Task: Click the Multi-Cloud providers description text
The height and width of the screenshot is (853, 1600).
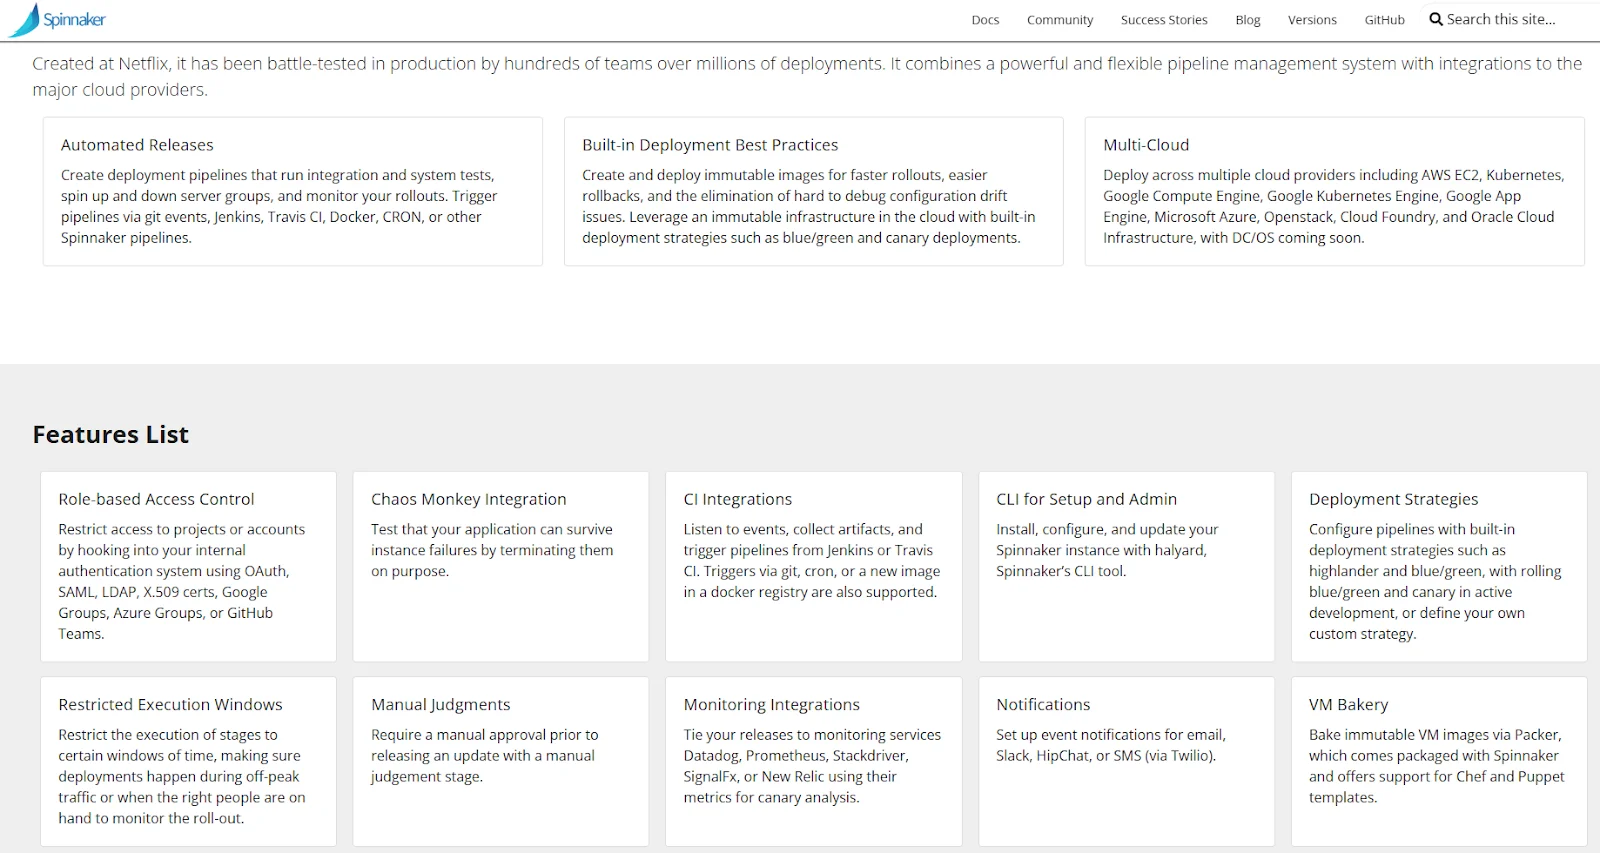Action: tap(1334, 206)
